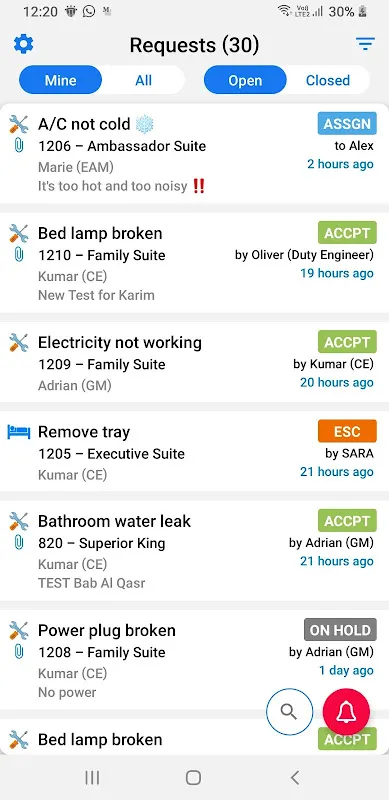The height and width of the screenshot is (800, 389).
Task: Tap the magnifying glass search button
Action: point(289,711)
